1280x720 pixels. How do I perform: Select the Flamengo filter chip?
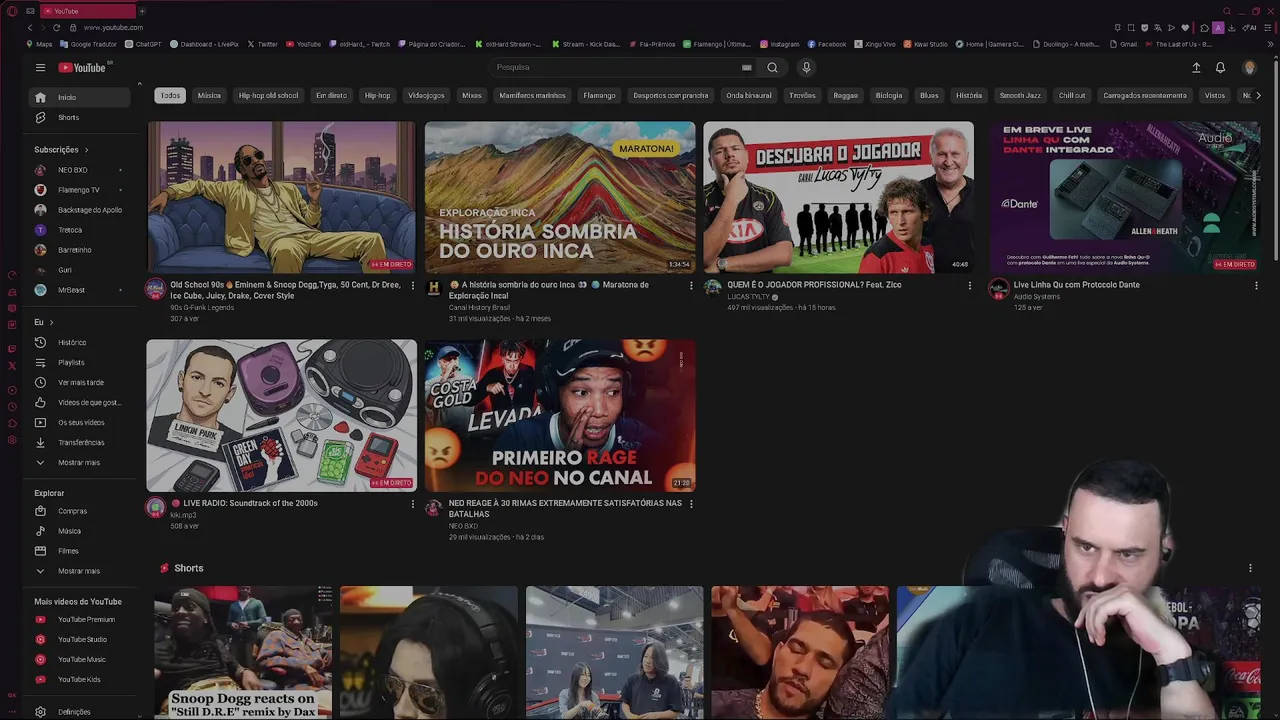tap(599, 95)
